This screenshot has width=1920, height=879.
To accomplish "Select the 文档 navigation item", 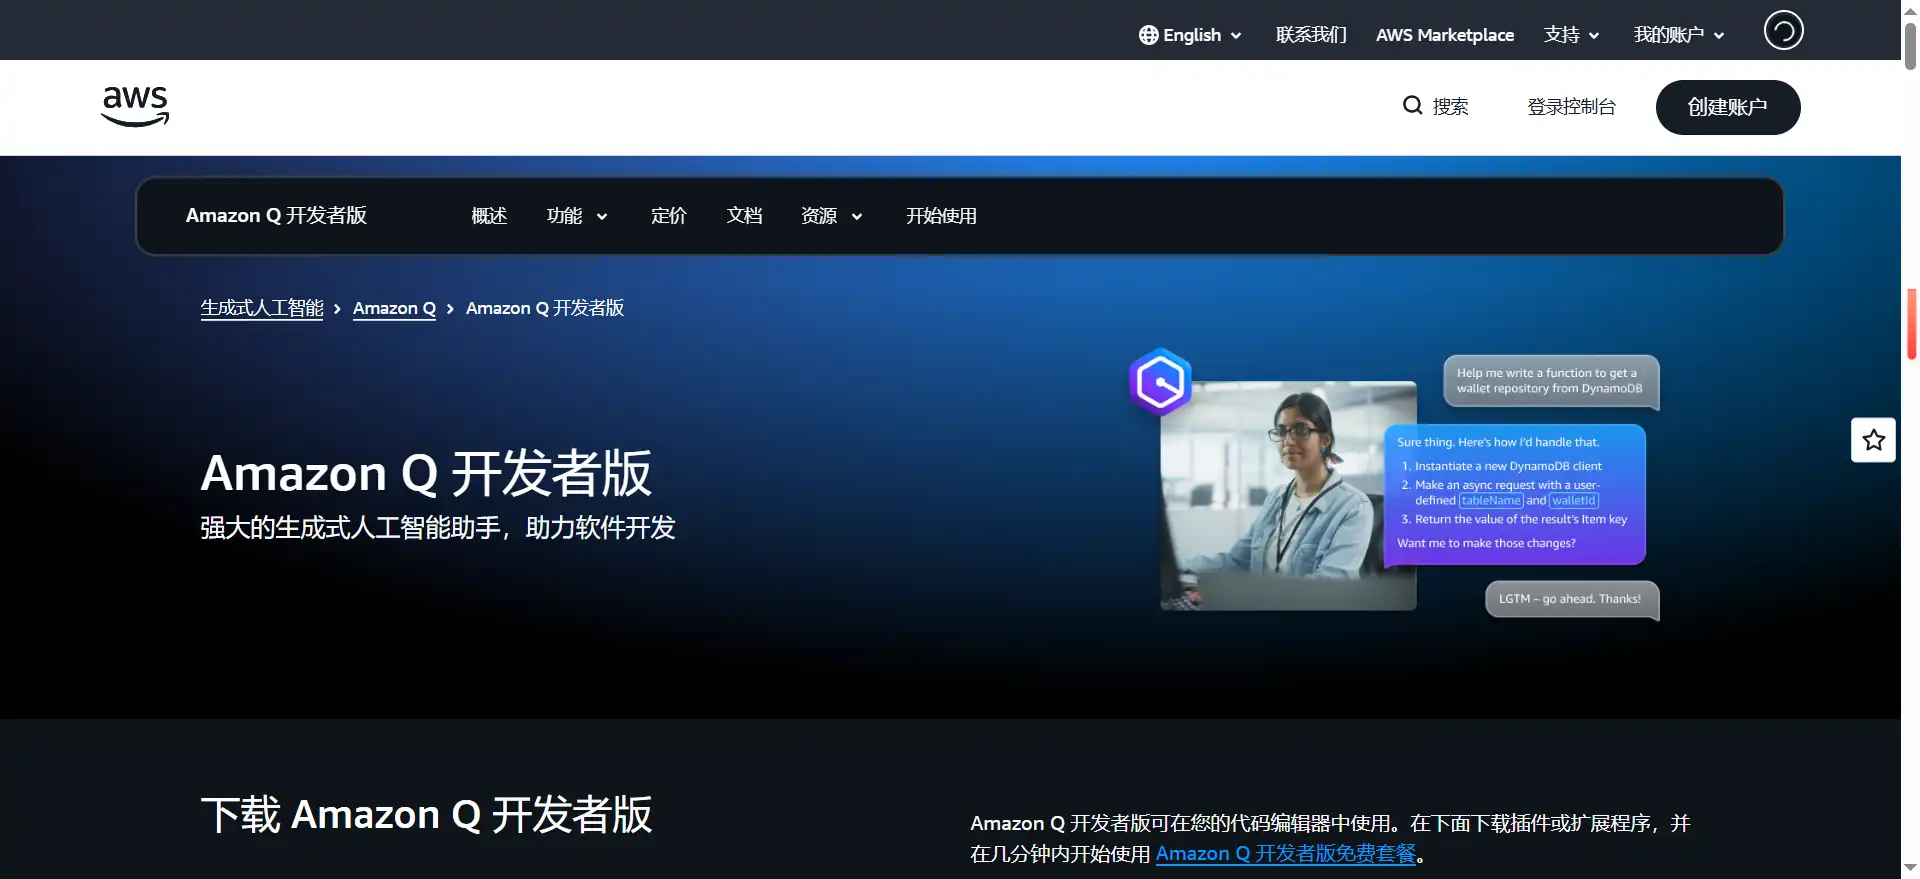I will point(745,216).
